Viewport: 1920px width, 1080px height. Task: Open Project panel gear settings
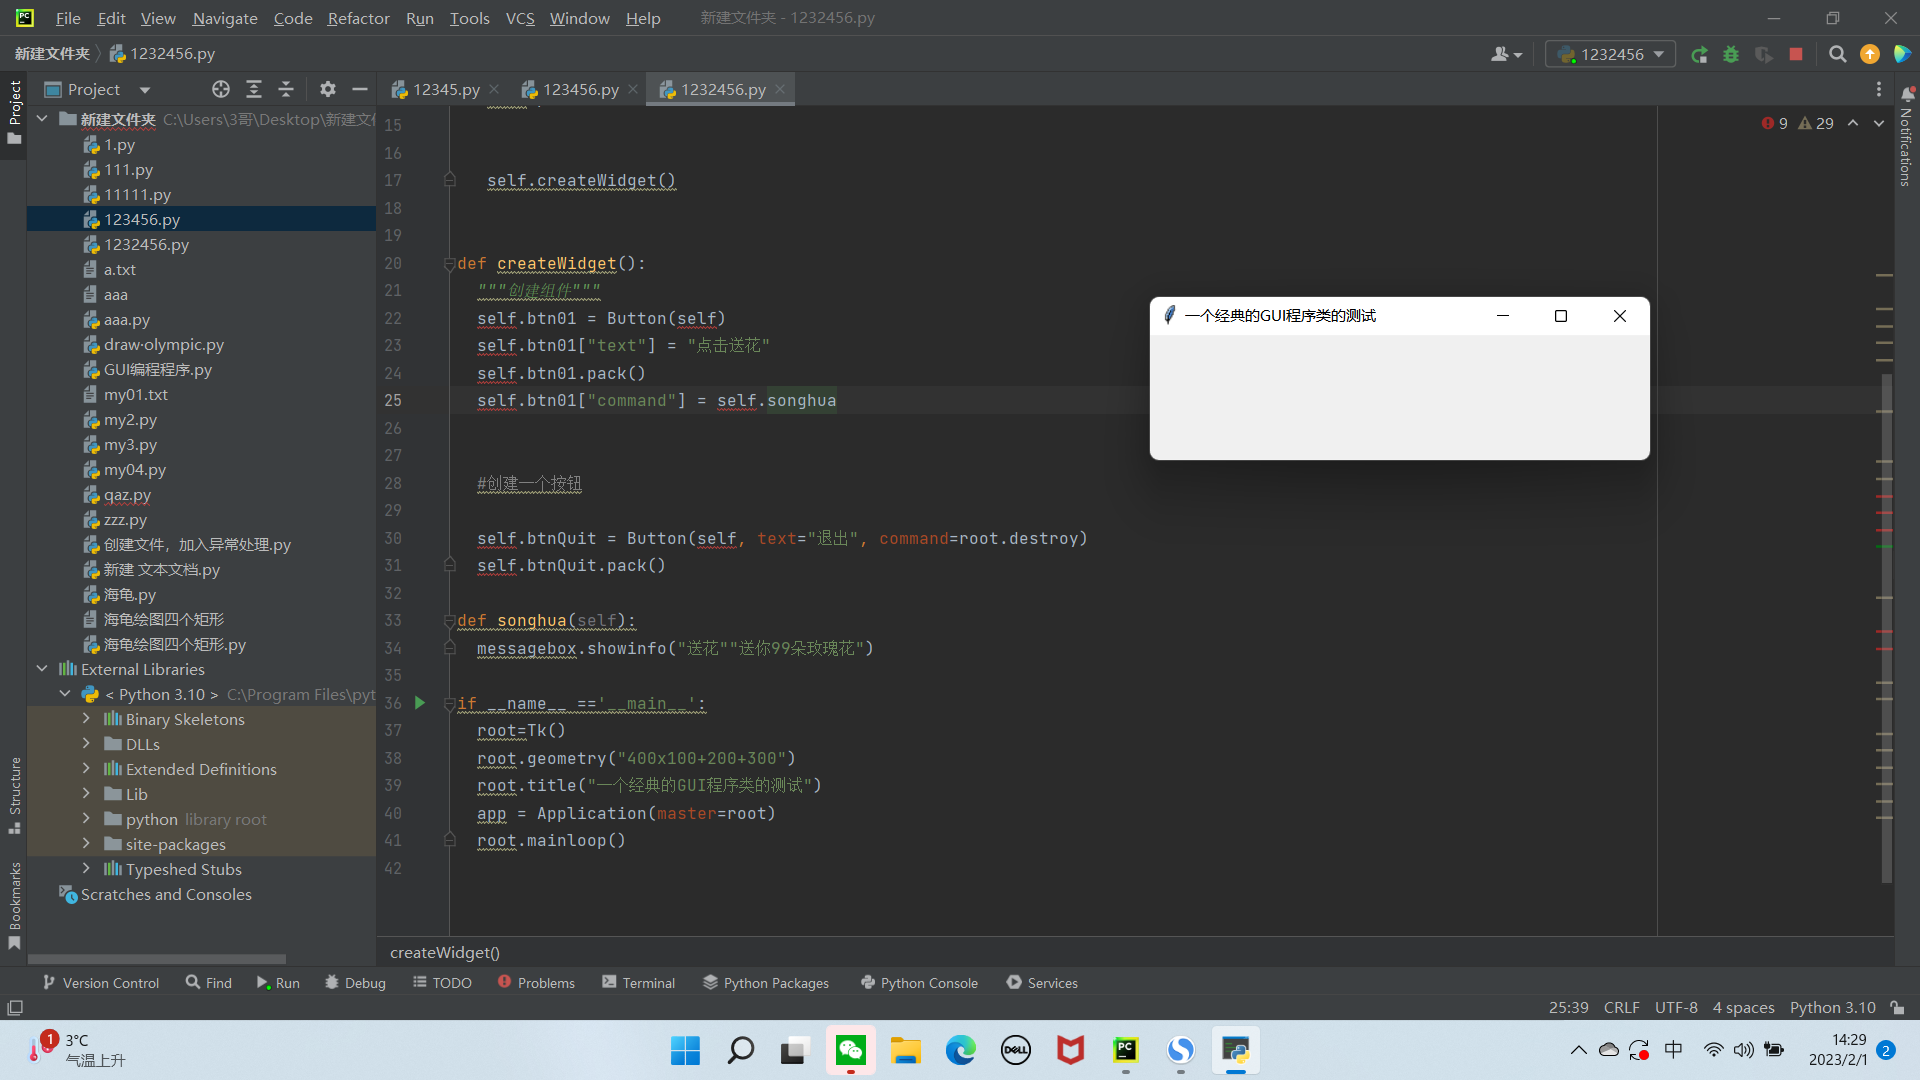(328, 90)
